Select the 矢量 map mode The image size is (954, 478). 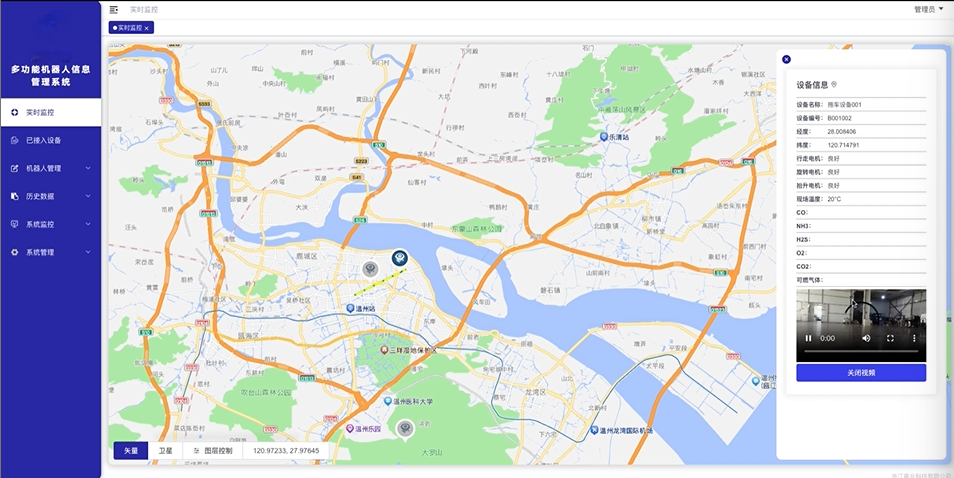pyautogui.click(x=131, y=451)
